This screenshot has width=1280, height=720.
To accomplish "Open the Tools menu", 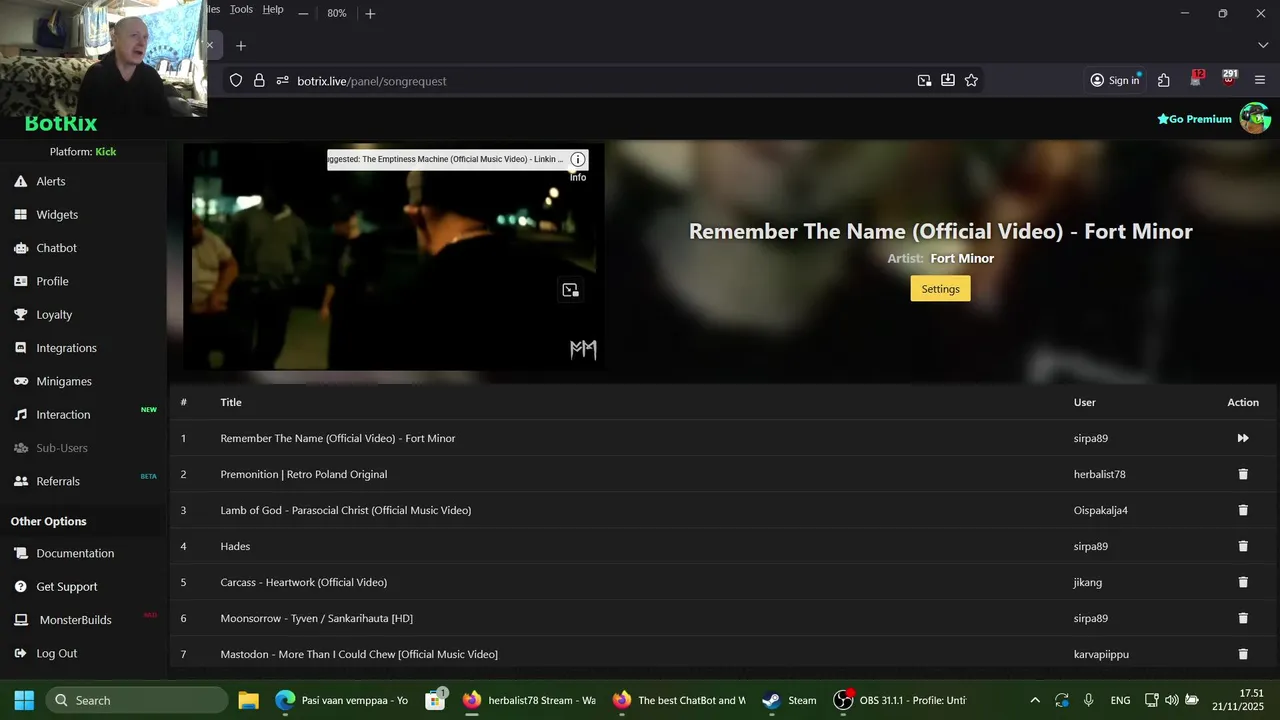I will [241, 9].
